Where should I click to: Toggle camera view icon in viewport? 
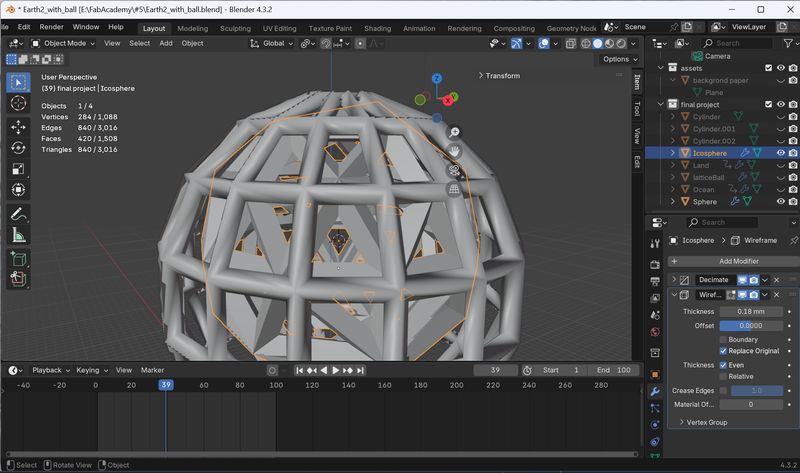pyautogui.click(x=454, y=170)
